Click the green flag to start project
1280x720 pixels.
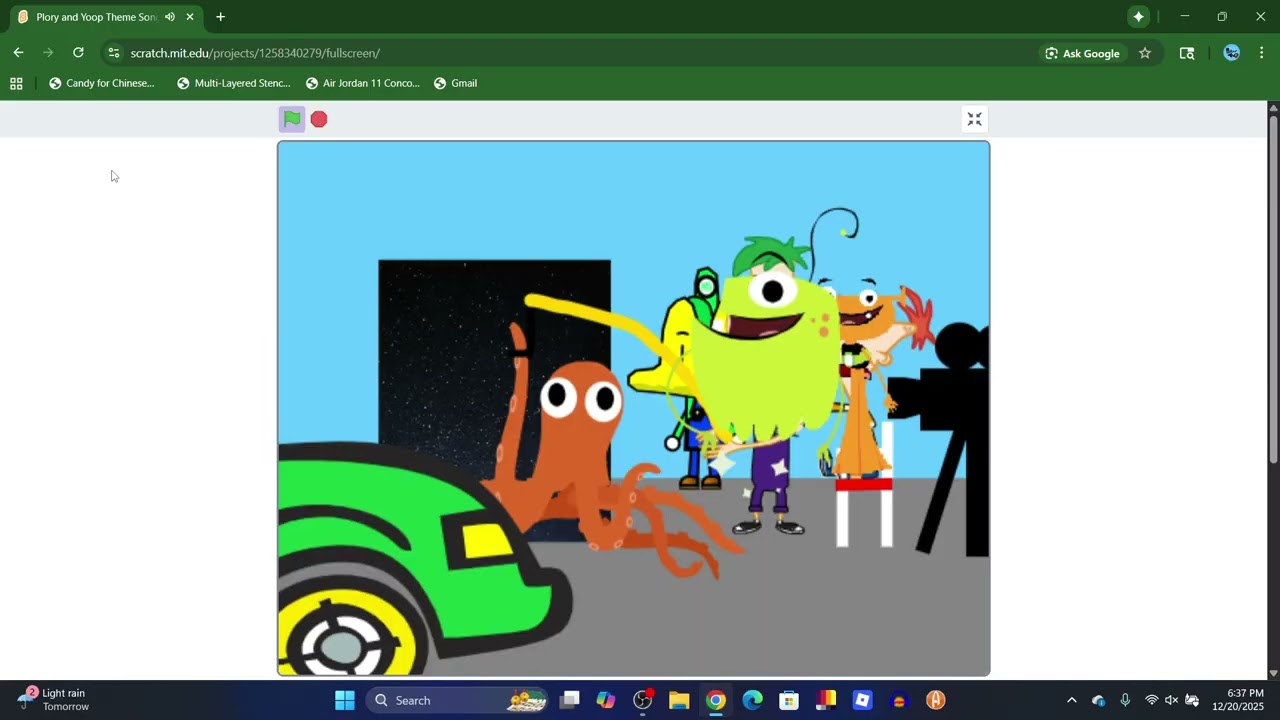click(291, 119)
